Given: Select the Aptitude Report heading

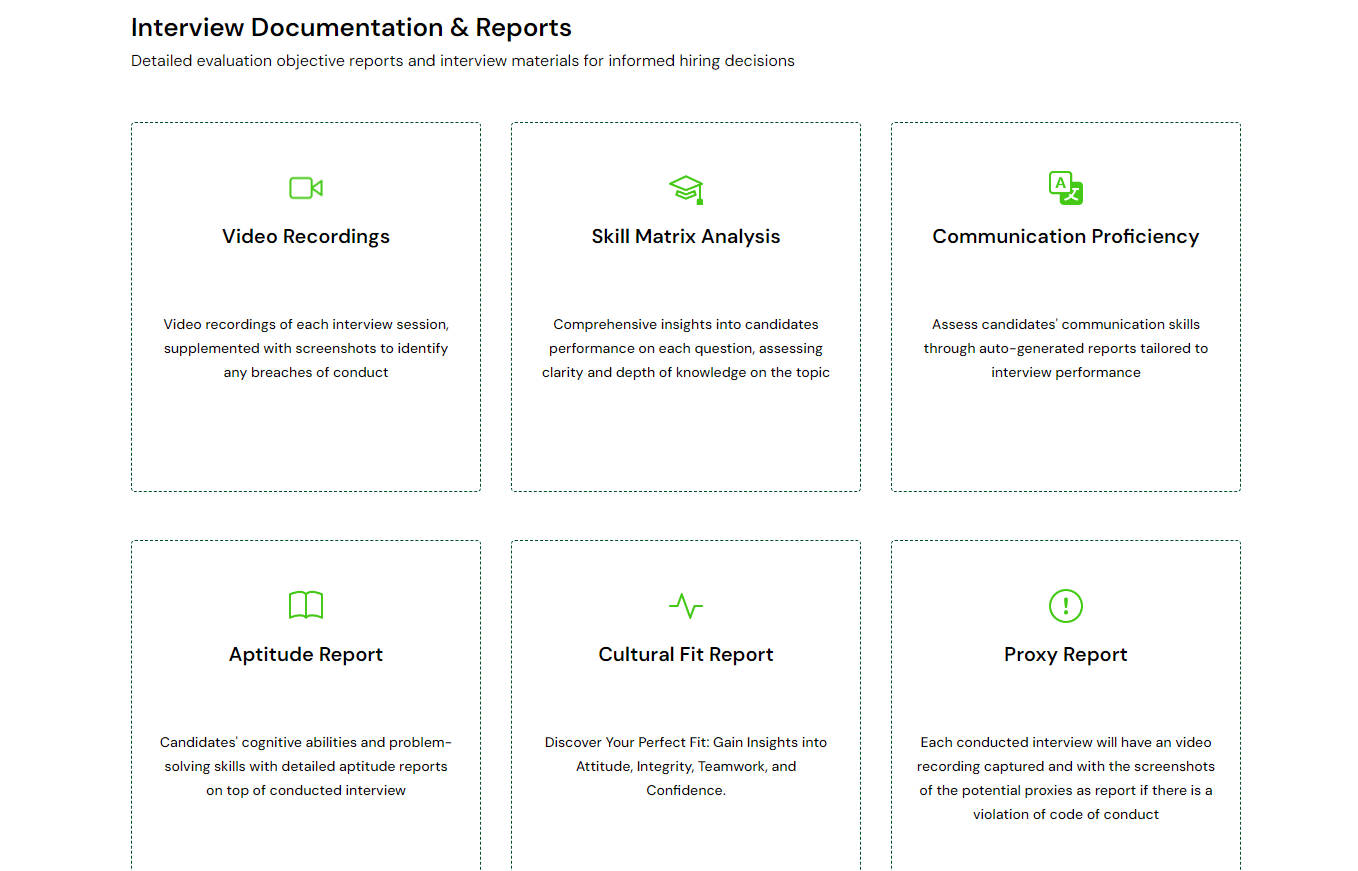Looking at the screenshot, I should (x=305, y=655).
